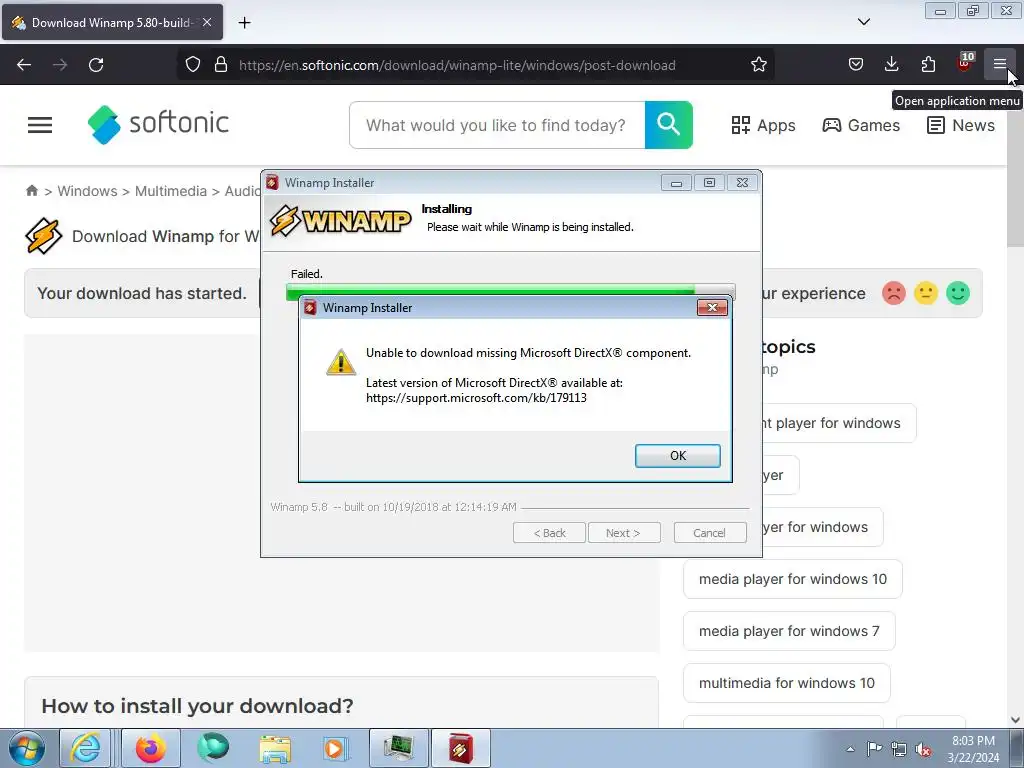Open the News menu item
This screenshot has width=1024, height=768.
coord(961,125)
